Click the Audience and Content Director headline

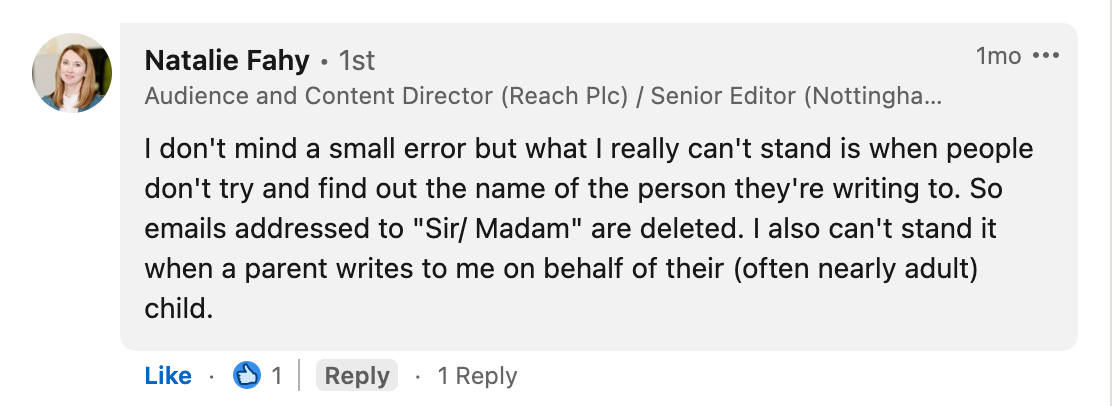click(318, 97)
